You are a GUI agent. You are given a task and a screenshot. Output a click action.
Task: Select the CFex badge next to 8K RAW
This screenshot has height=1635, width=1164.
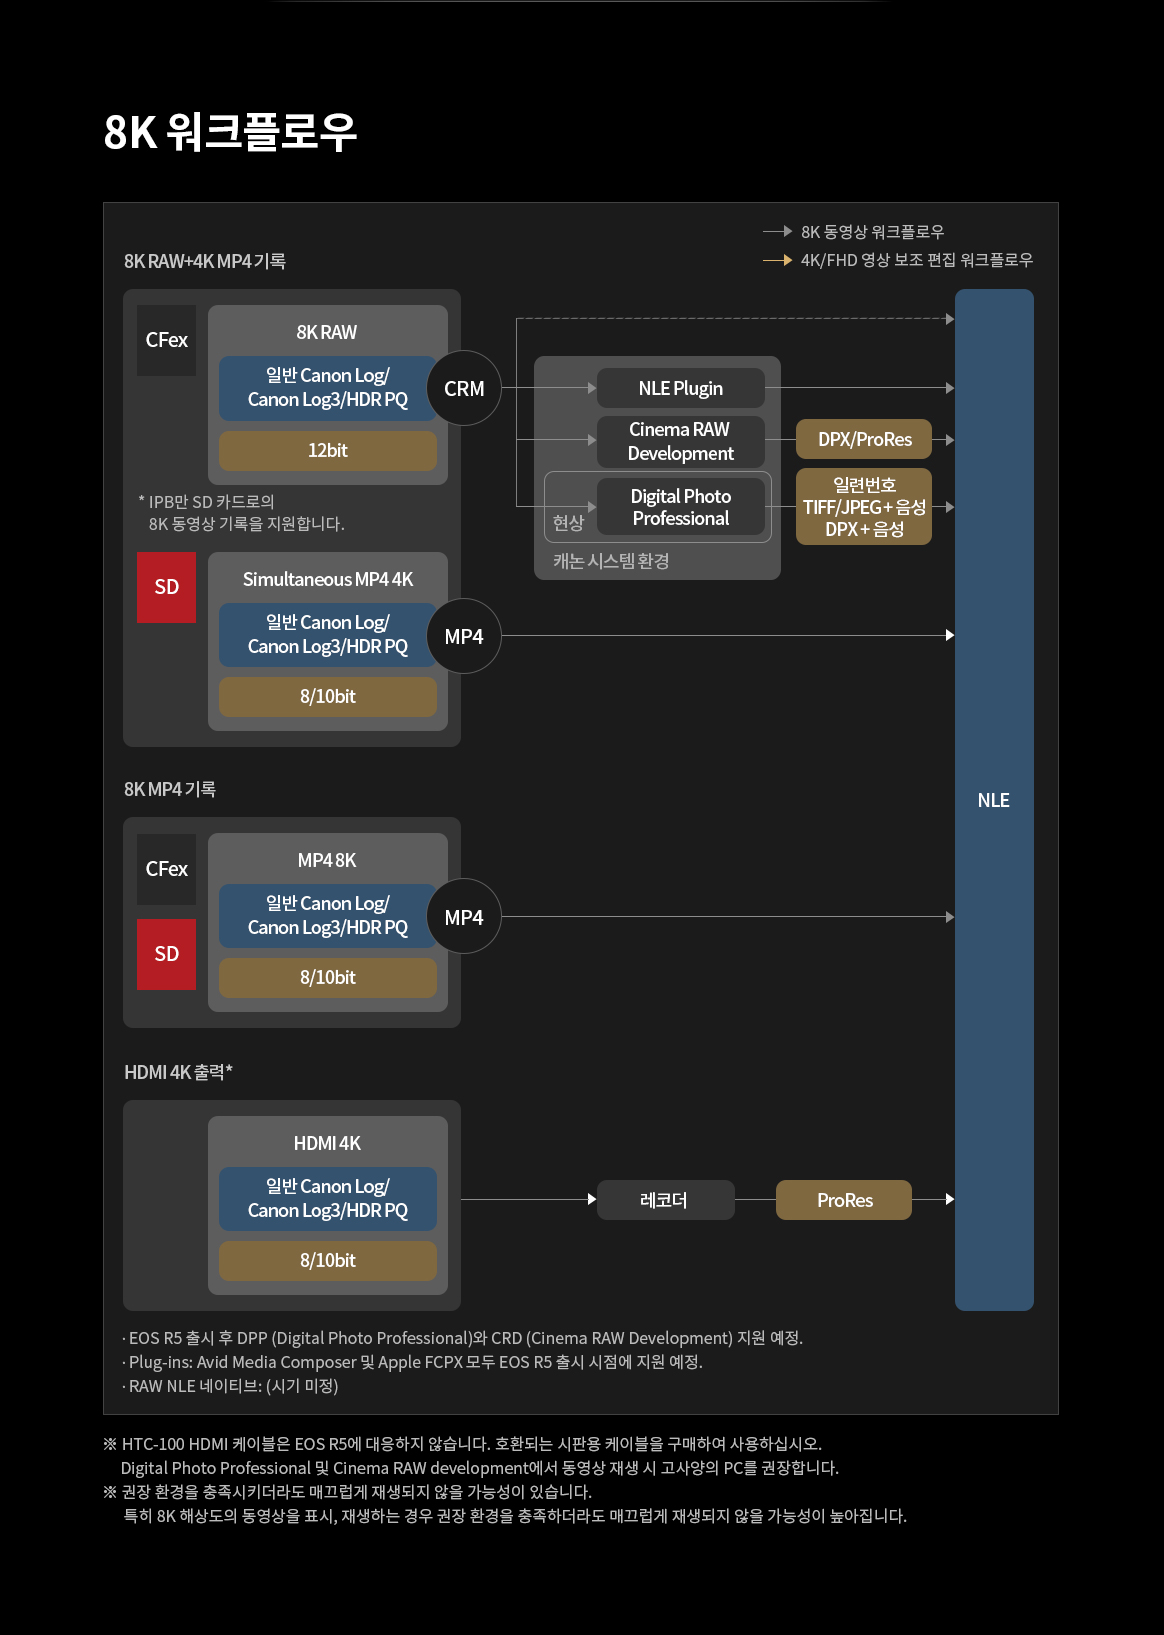point(166,340)
